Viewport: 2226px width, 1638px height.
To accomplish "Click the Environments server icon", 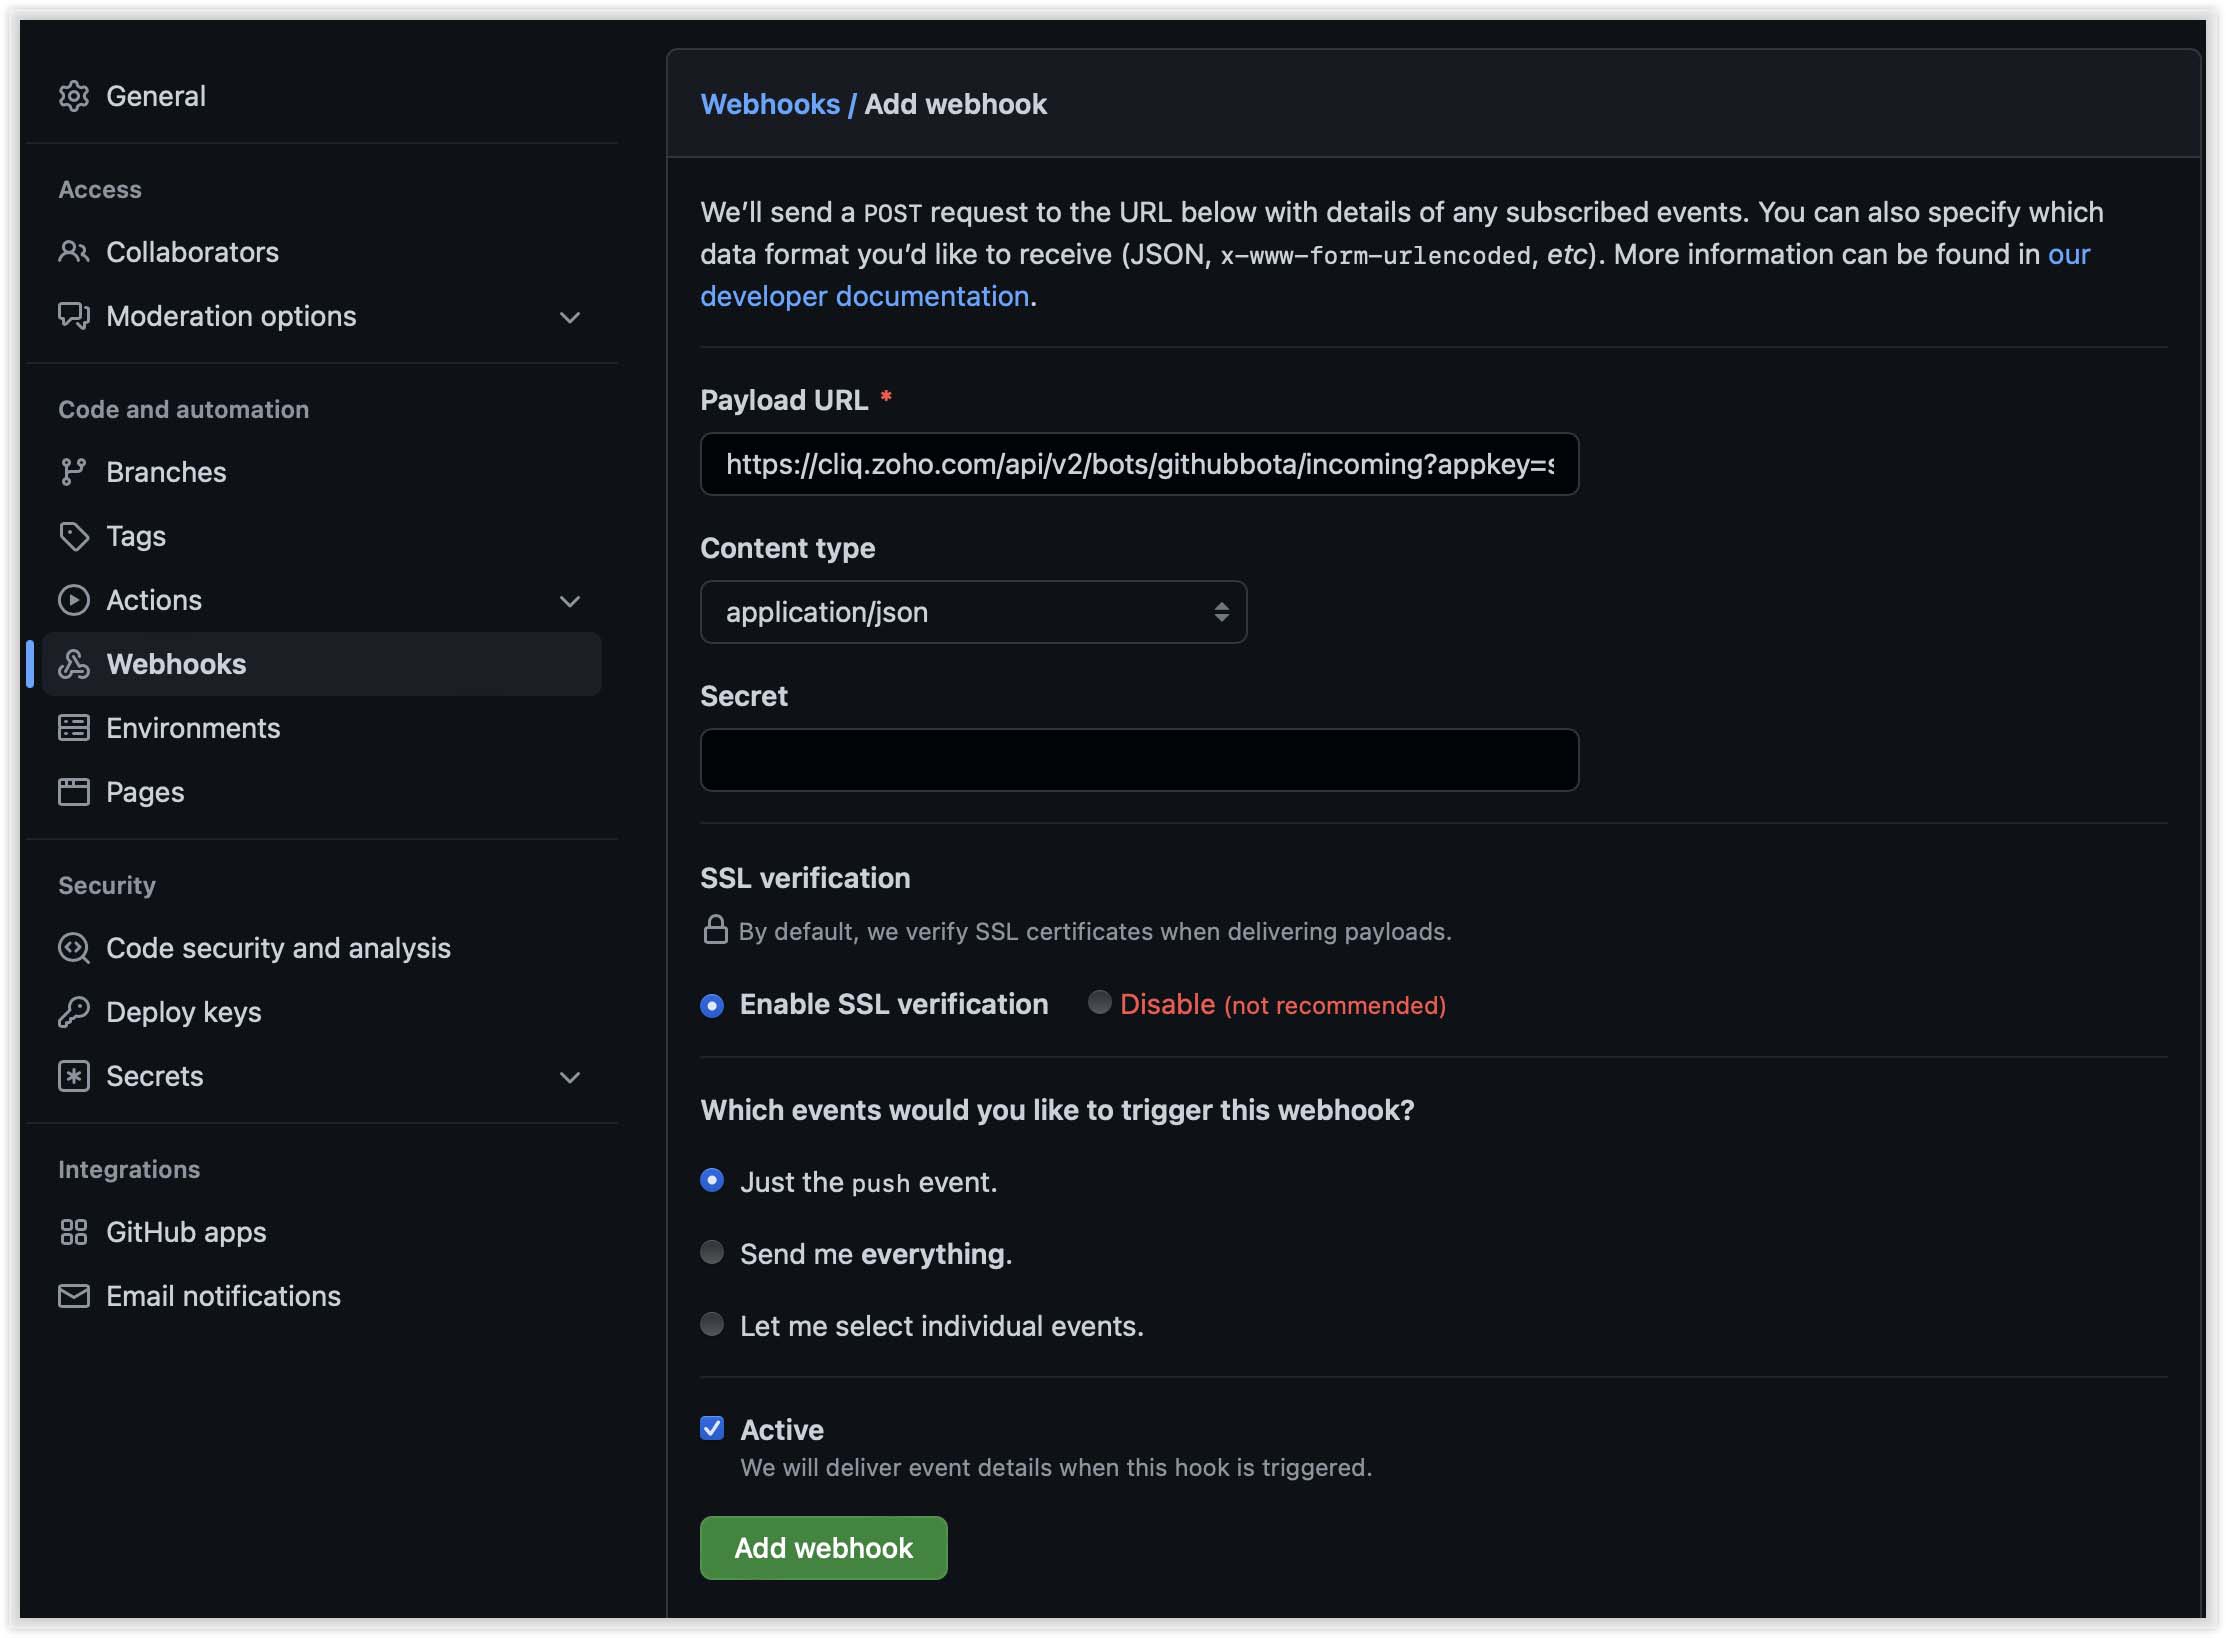I will coord(74,728).
